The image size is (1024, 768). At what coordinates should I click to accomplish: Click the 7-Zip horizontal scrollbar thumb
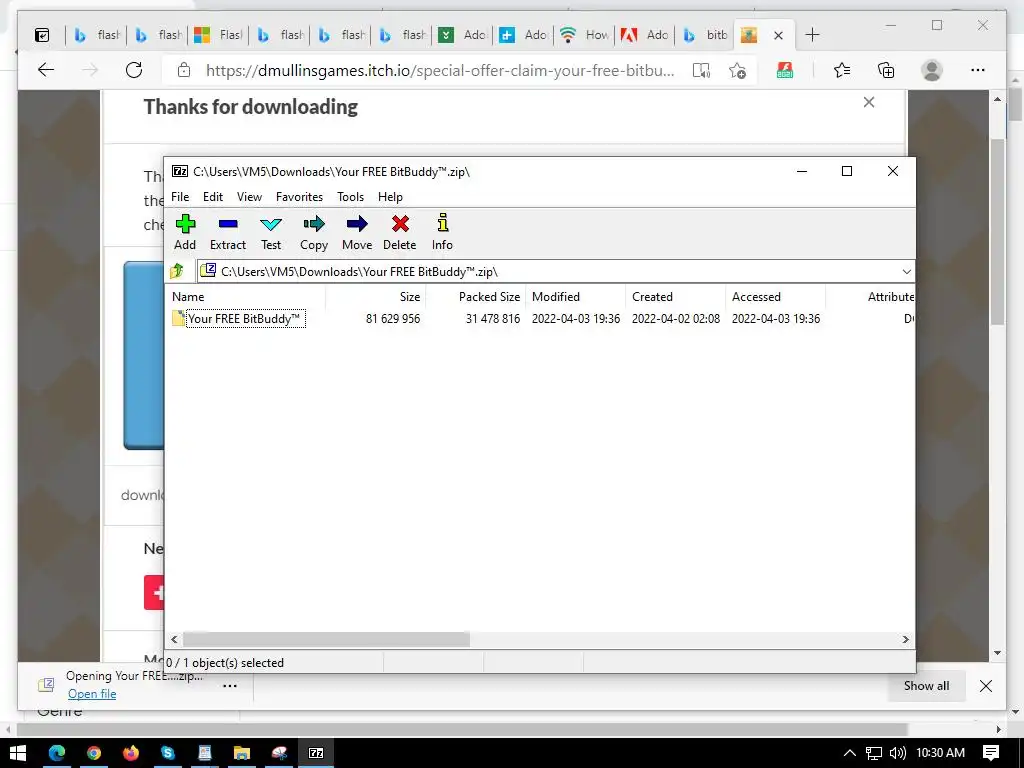coord(326,639)
